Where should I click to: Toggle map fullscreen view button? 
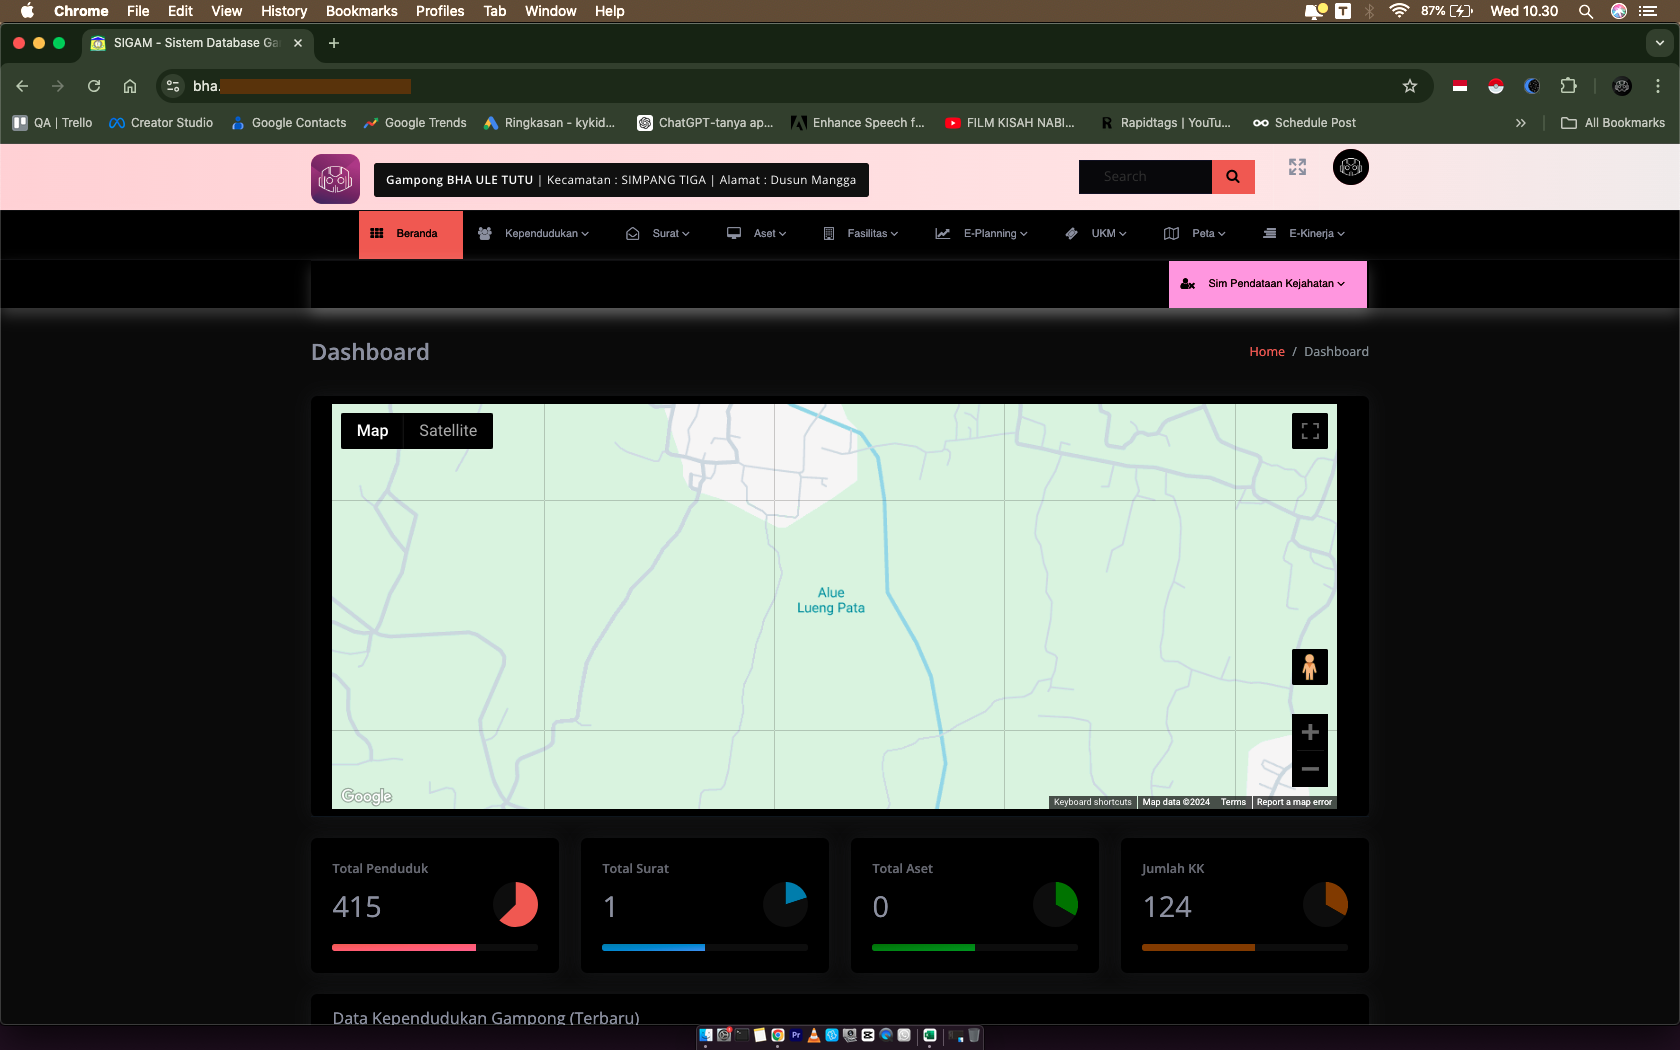(x=1309, y=431)
